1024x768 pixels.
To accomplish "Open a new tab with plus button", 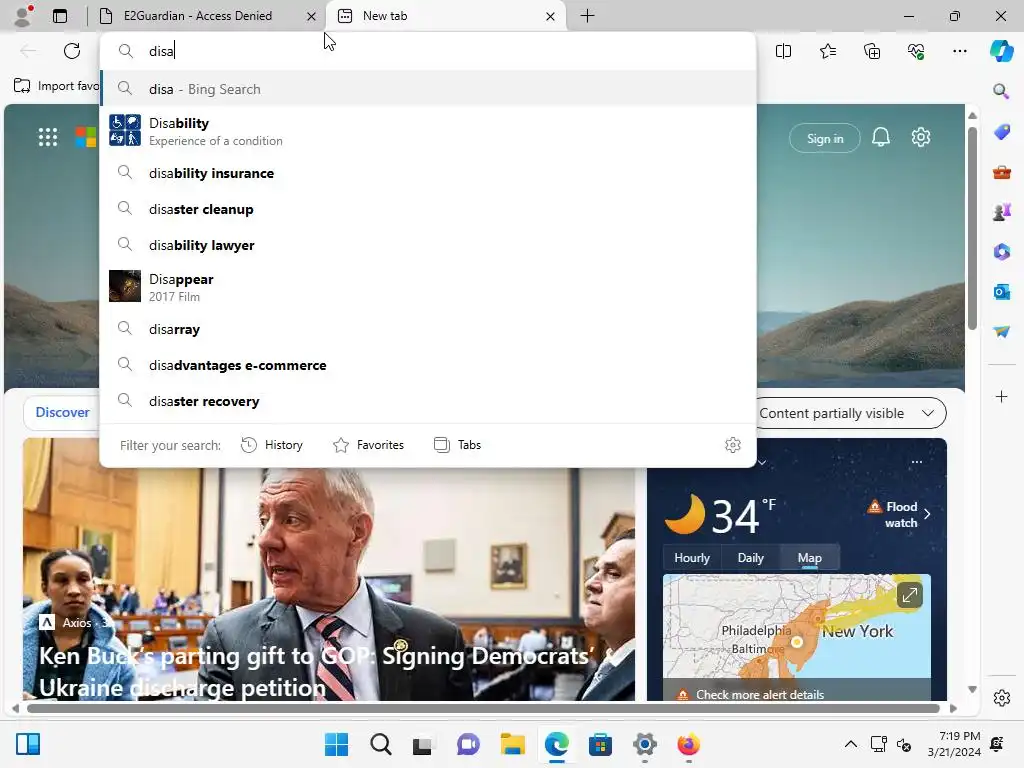I will pos(587,16).
